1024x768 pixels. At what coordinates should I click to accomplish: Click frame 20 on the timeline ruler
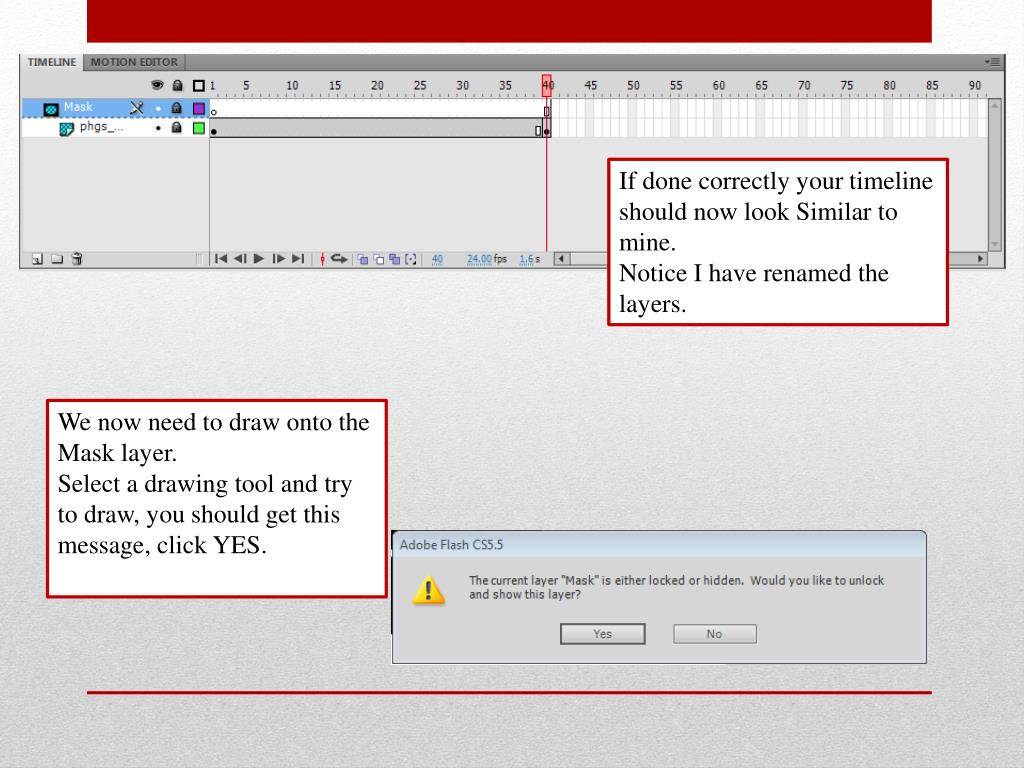pos(377,86)
